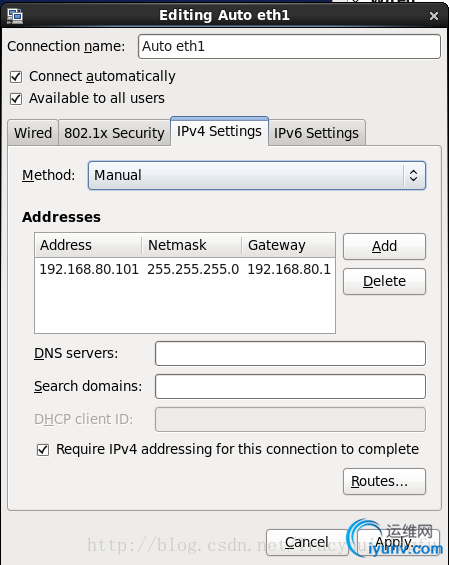Switch to IPv6 Settings tab
The image size is (449, 565).
tap(316, 133)
